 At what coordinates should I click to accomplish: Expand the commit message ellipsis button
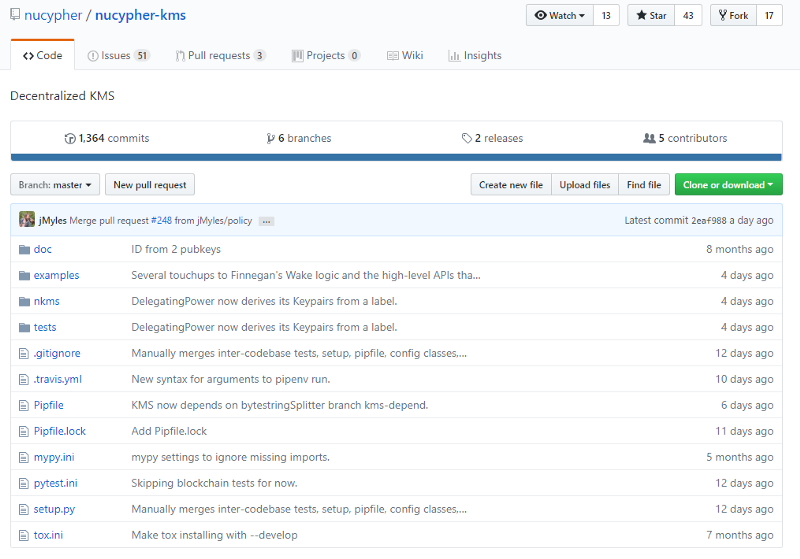click(x=266, y=221)
